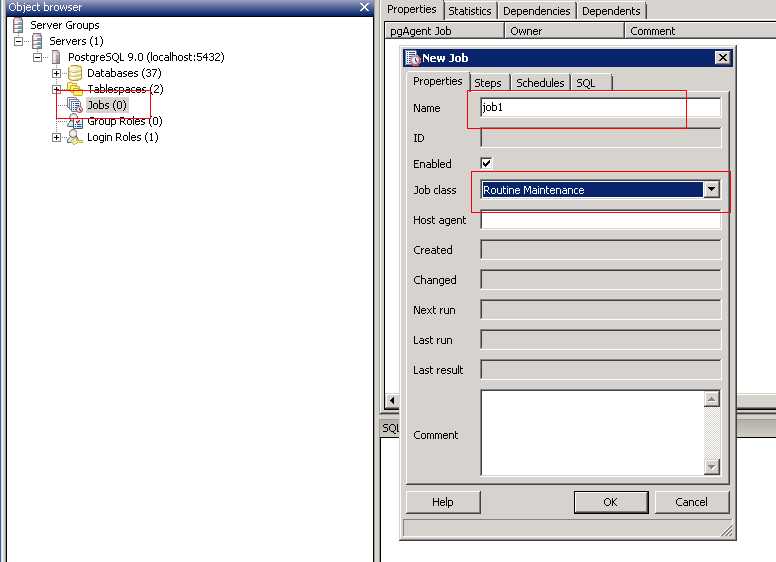Collapse the Servers (1) tree node

click(18, 42)
